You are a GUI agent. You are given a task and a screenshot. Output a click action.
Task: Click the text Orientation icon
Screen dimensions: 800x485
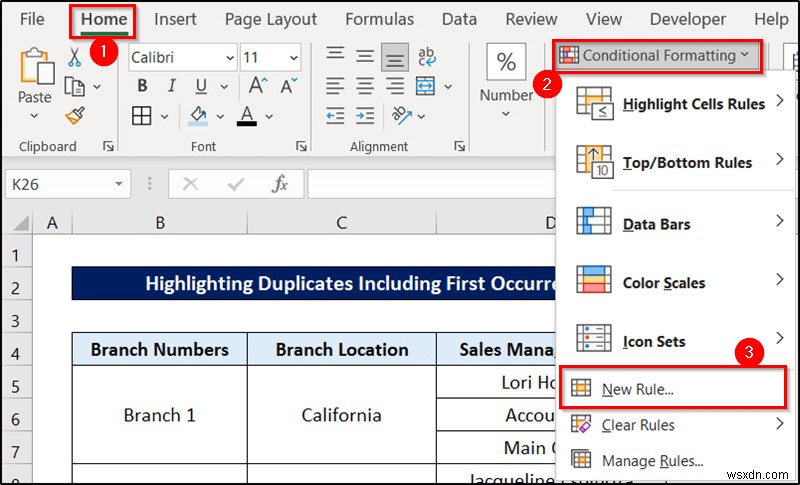401,116
